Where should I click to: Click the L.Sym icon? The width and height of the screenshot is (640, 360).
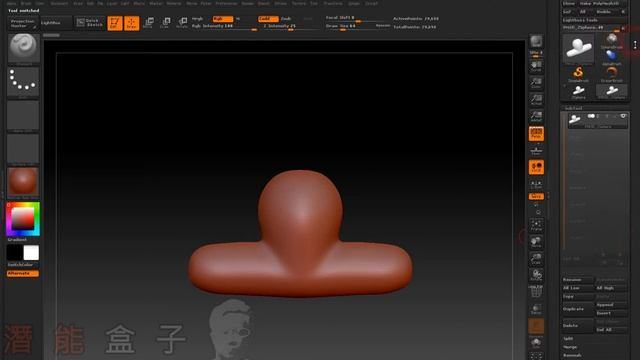[x=536, y=184]
